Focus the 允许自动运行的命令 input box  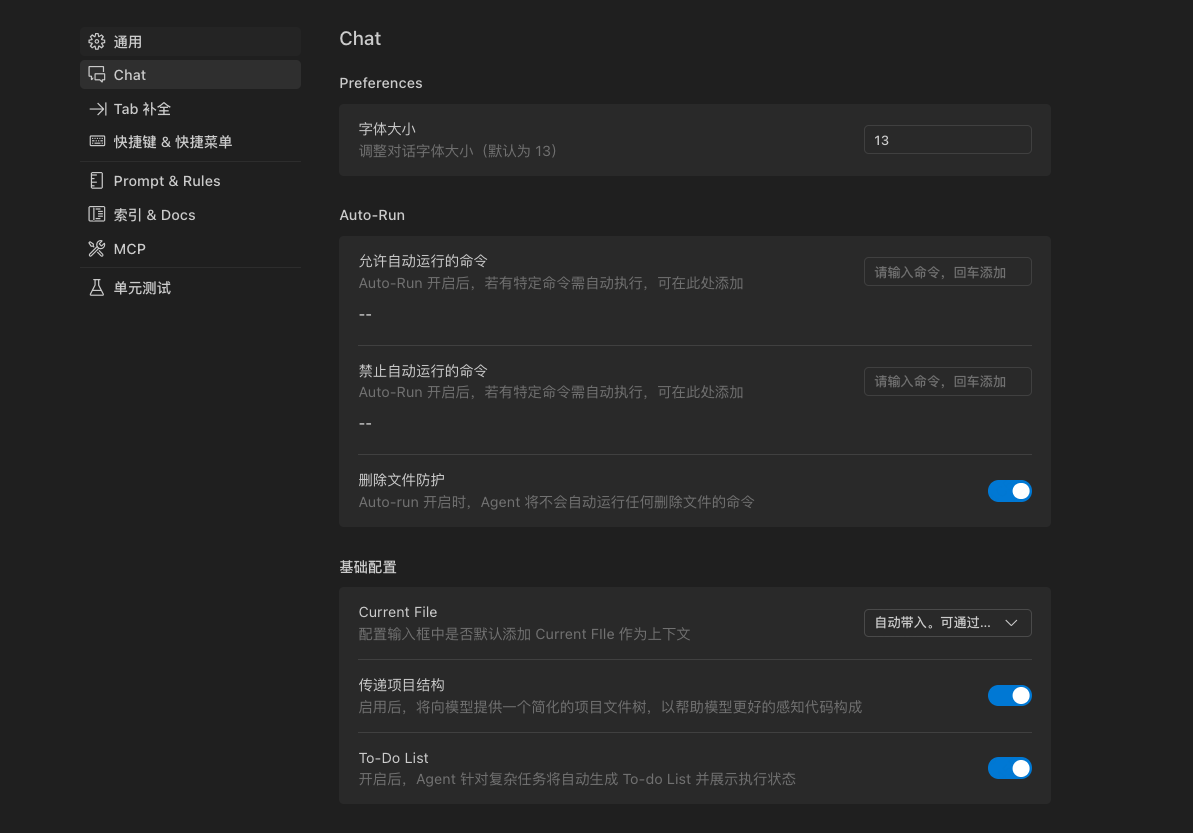pyautogui.click(x=947, y=272)
